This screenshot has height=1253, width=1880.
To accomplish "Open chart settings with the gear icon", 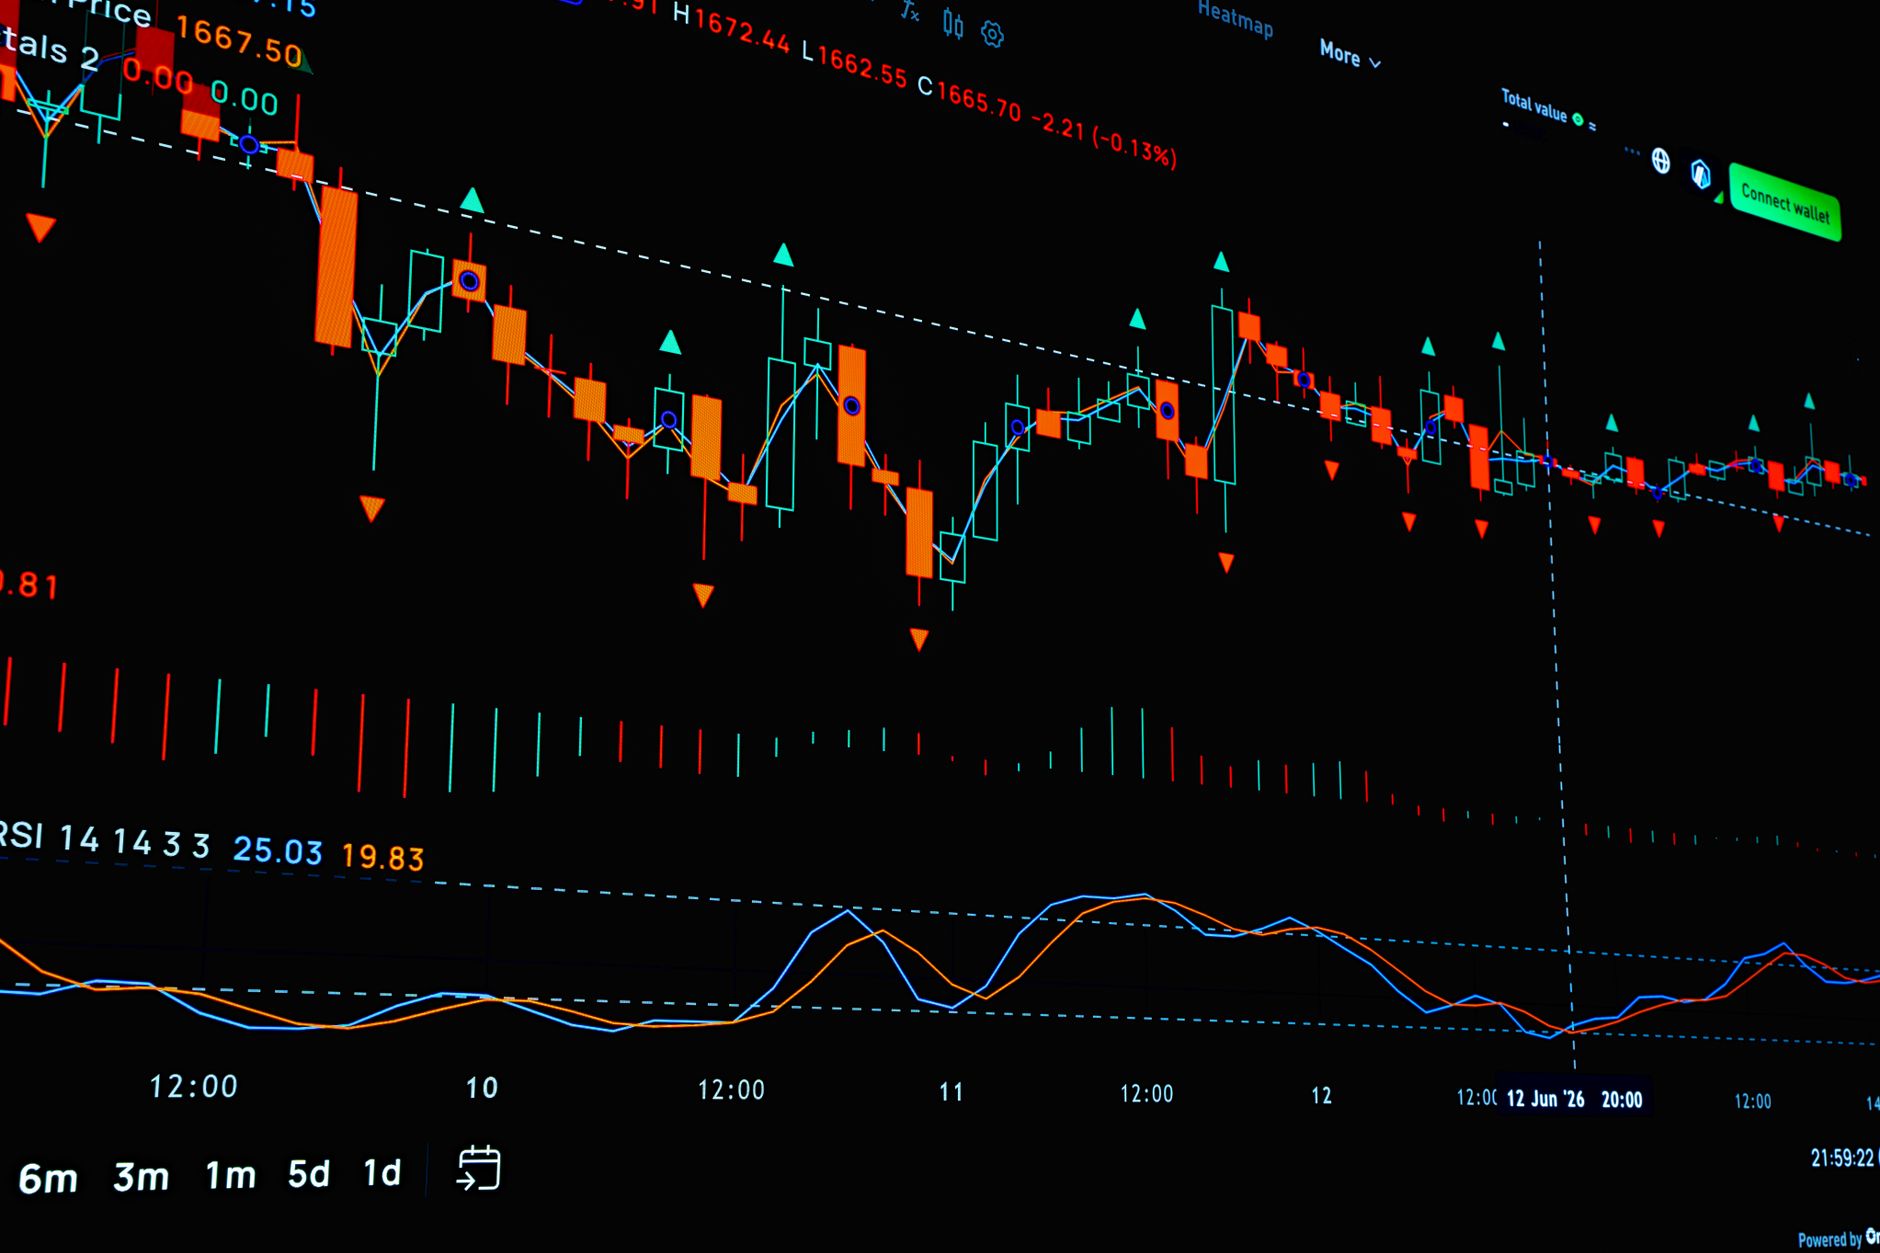I will [992, 35].
